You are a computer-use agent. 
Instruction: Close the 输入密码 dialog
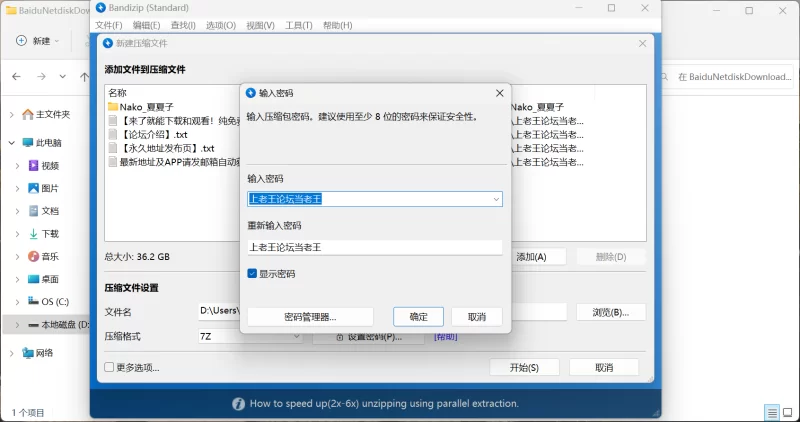pyautogui.click(x=499, y=93)
